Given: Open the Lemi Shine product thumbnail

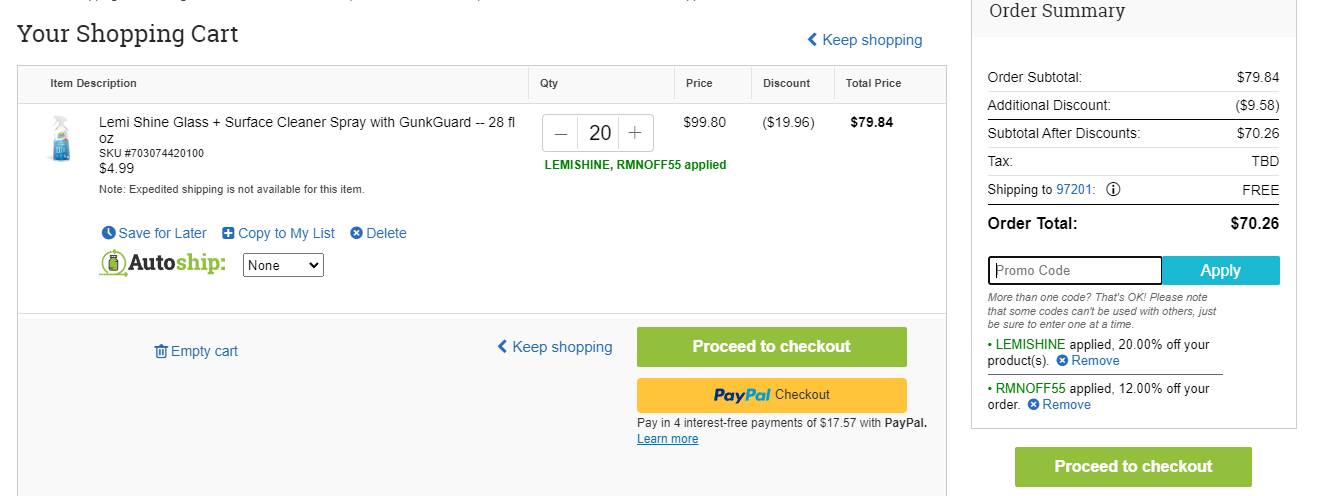Looking at the screenshot, I should point(60,138).
